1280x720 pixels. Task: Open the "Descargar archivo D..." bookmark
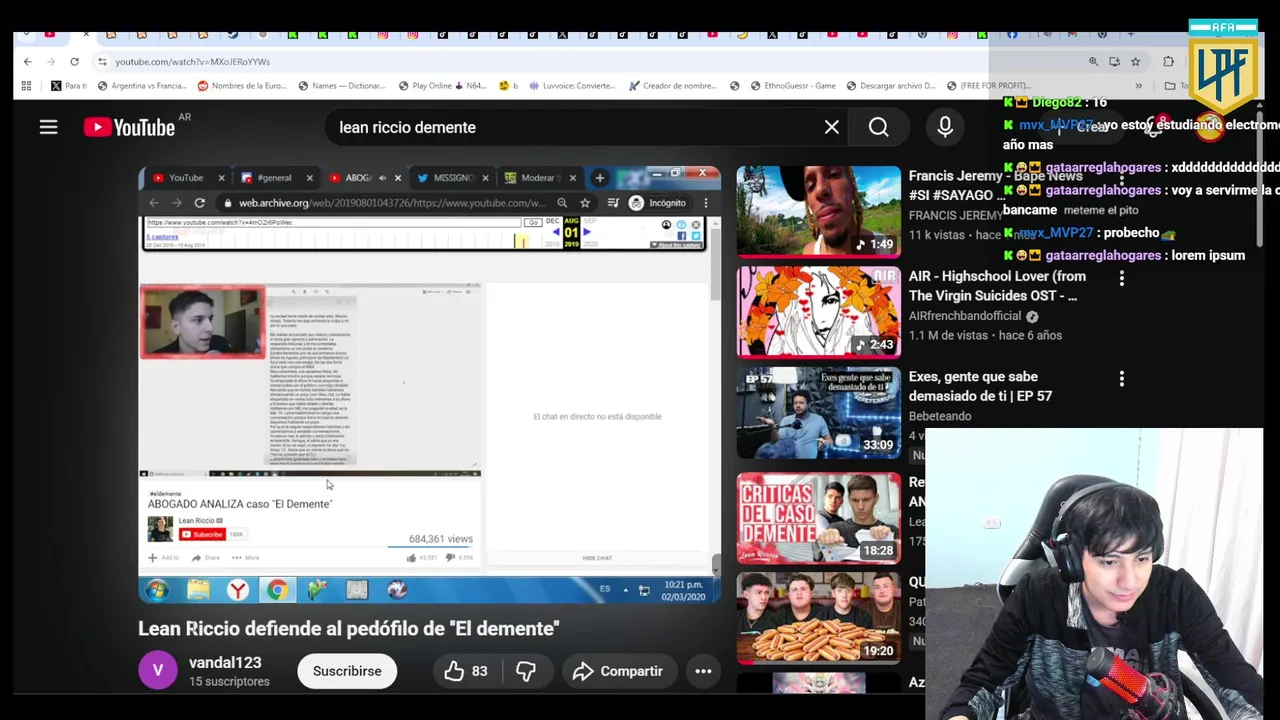pos(891,85)
